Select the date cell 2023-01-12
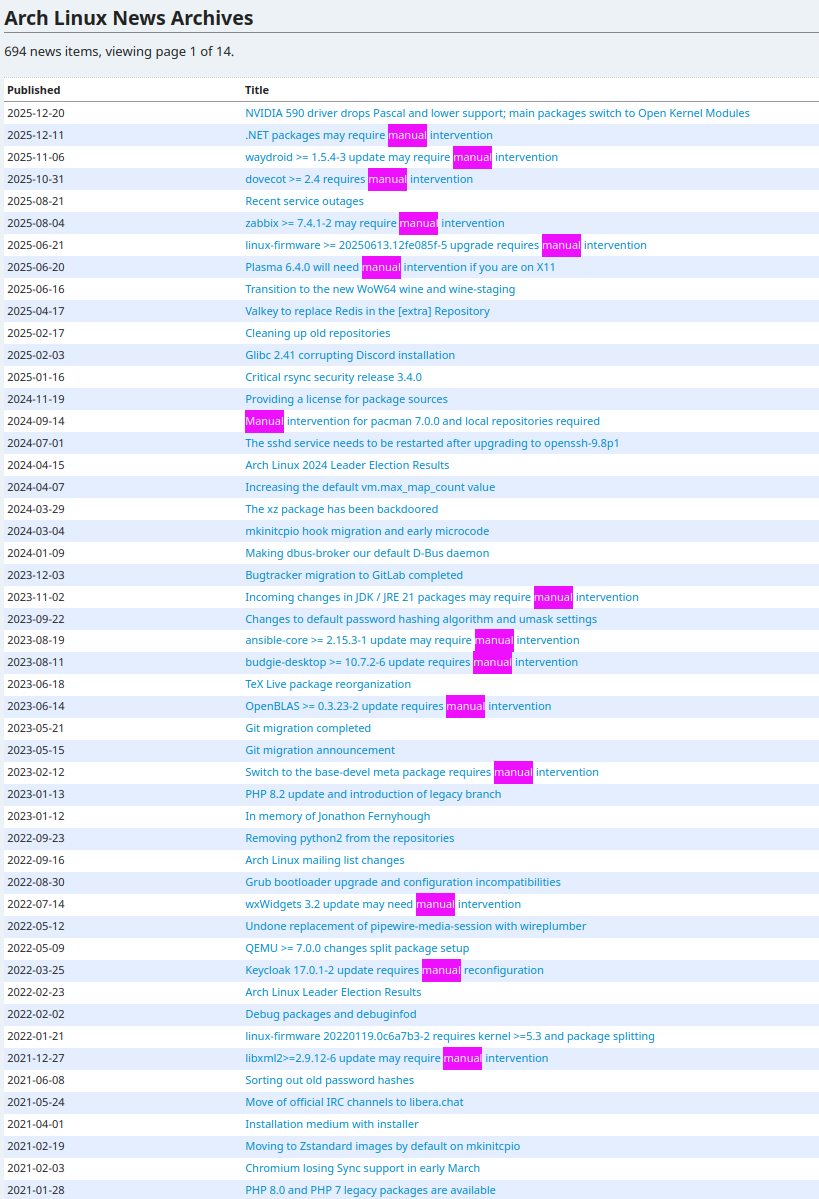Image resolution: width=819 pixels, height=1199 pixels. pos(36,816)
